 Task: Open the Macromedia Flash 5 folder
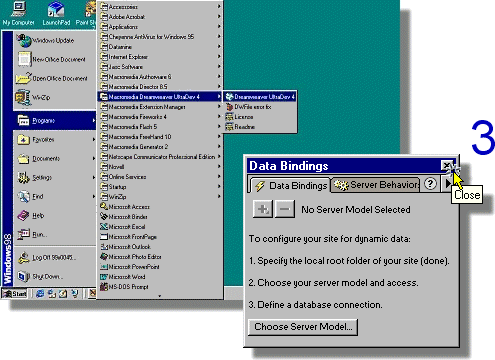160,127
